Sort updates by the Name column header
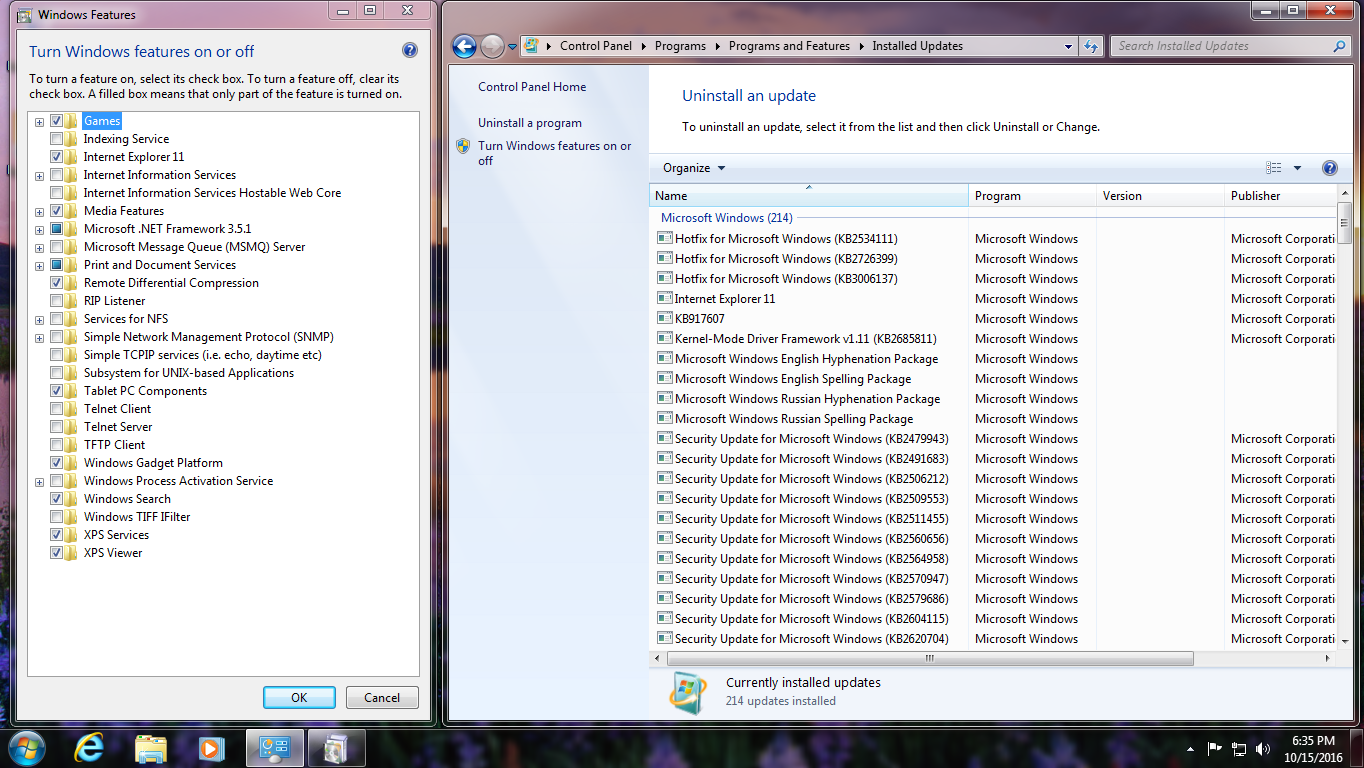Image resolution: width=1364 pixels, height=768 pixels. (x=809, y=196)
